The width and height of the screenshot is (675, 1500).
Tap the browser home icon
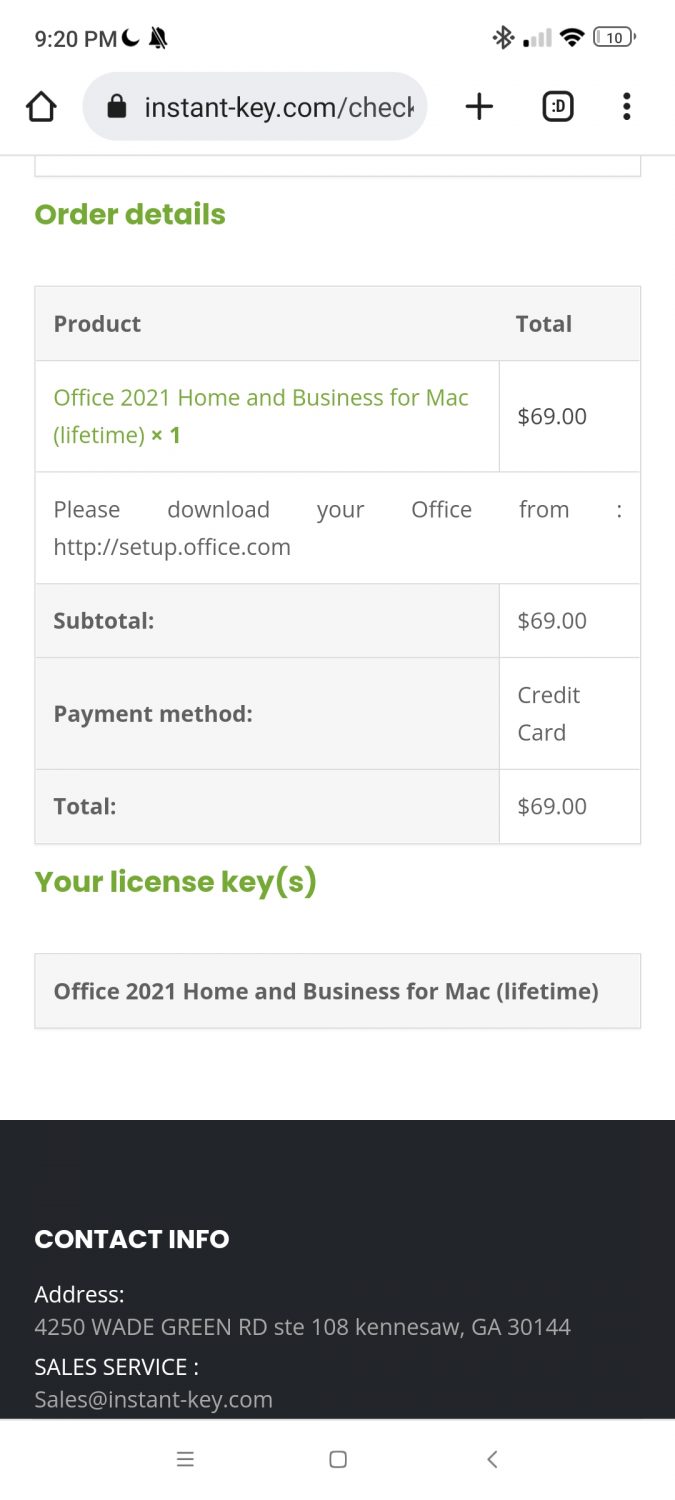(41, 107)
